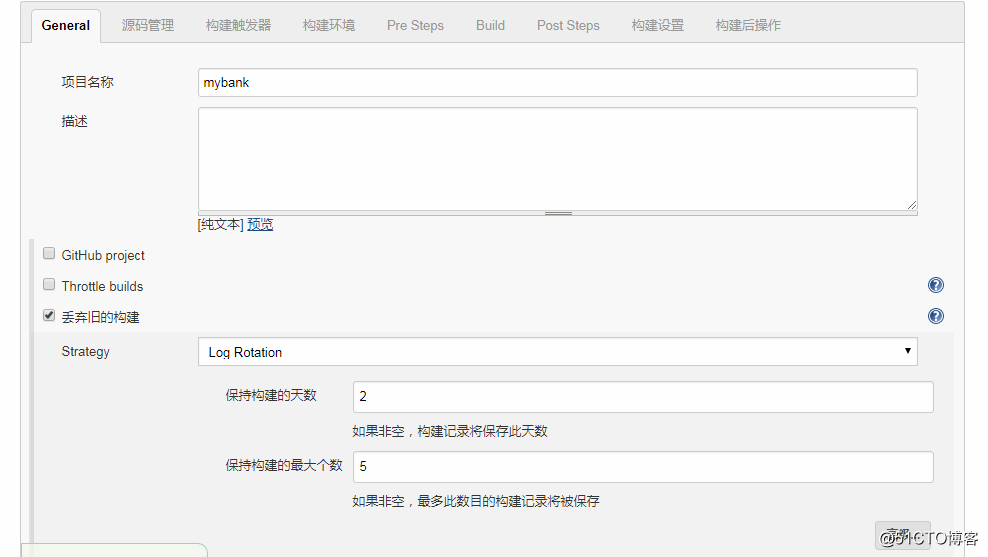This screenshot has width=988, height=557.
Task: Click the 保持构建的最大个数 field
Action: (x=643, y=467)
